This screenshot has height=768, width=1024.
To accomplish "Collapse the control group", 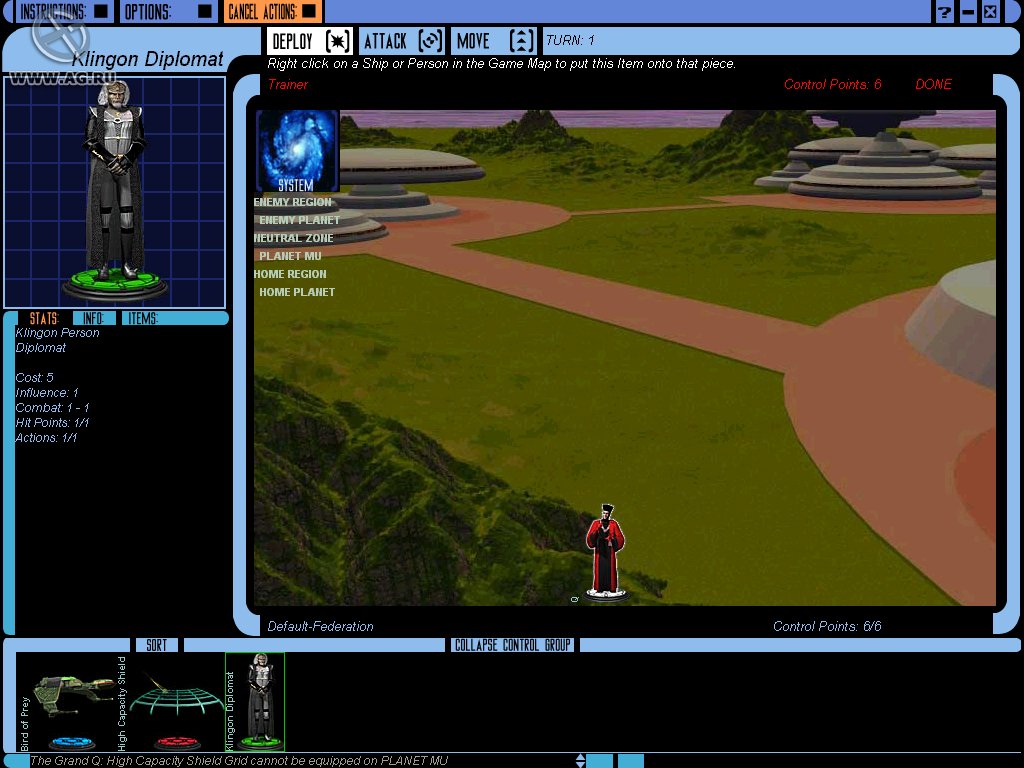I will click(512, 645).
